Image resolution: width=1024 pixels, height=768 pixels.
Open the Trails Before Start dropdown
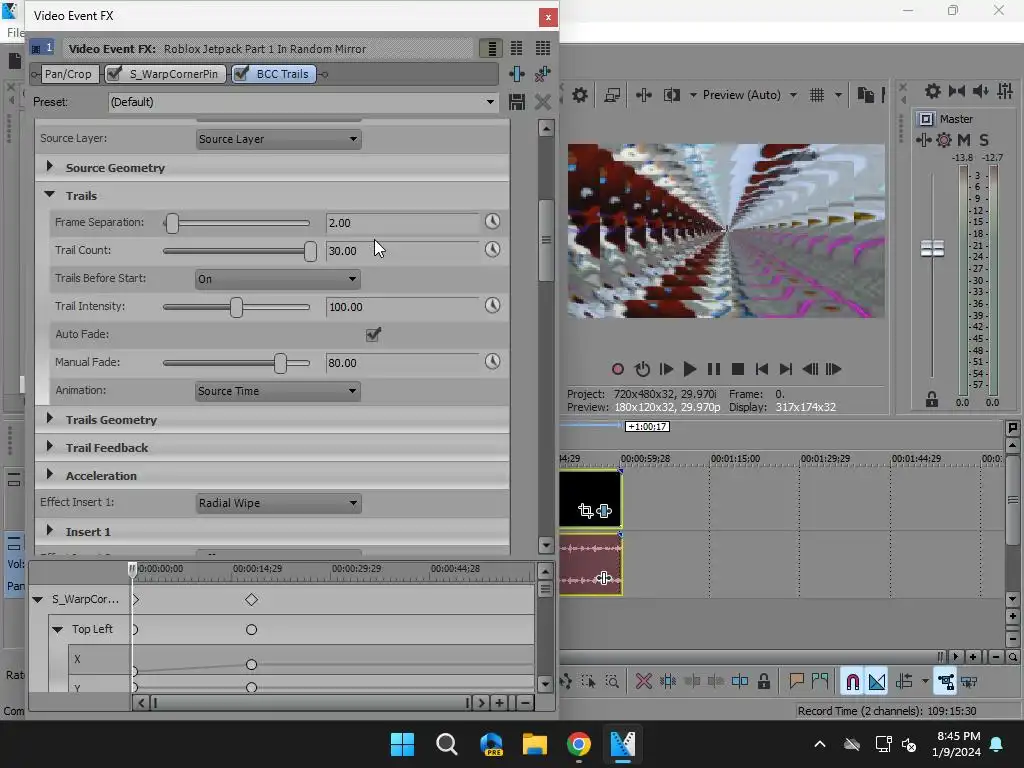tap(278, 279)
